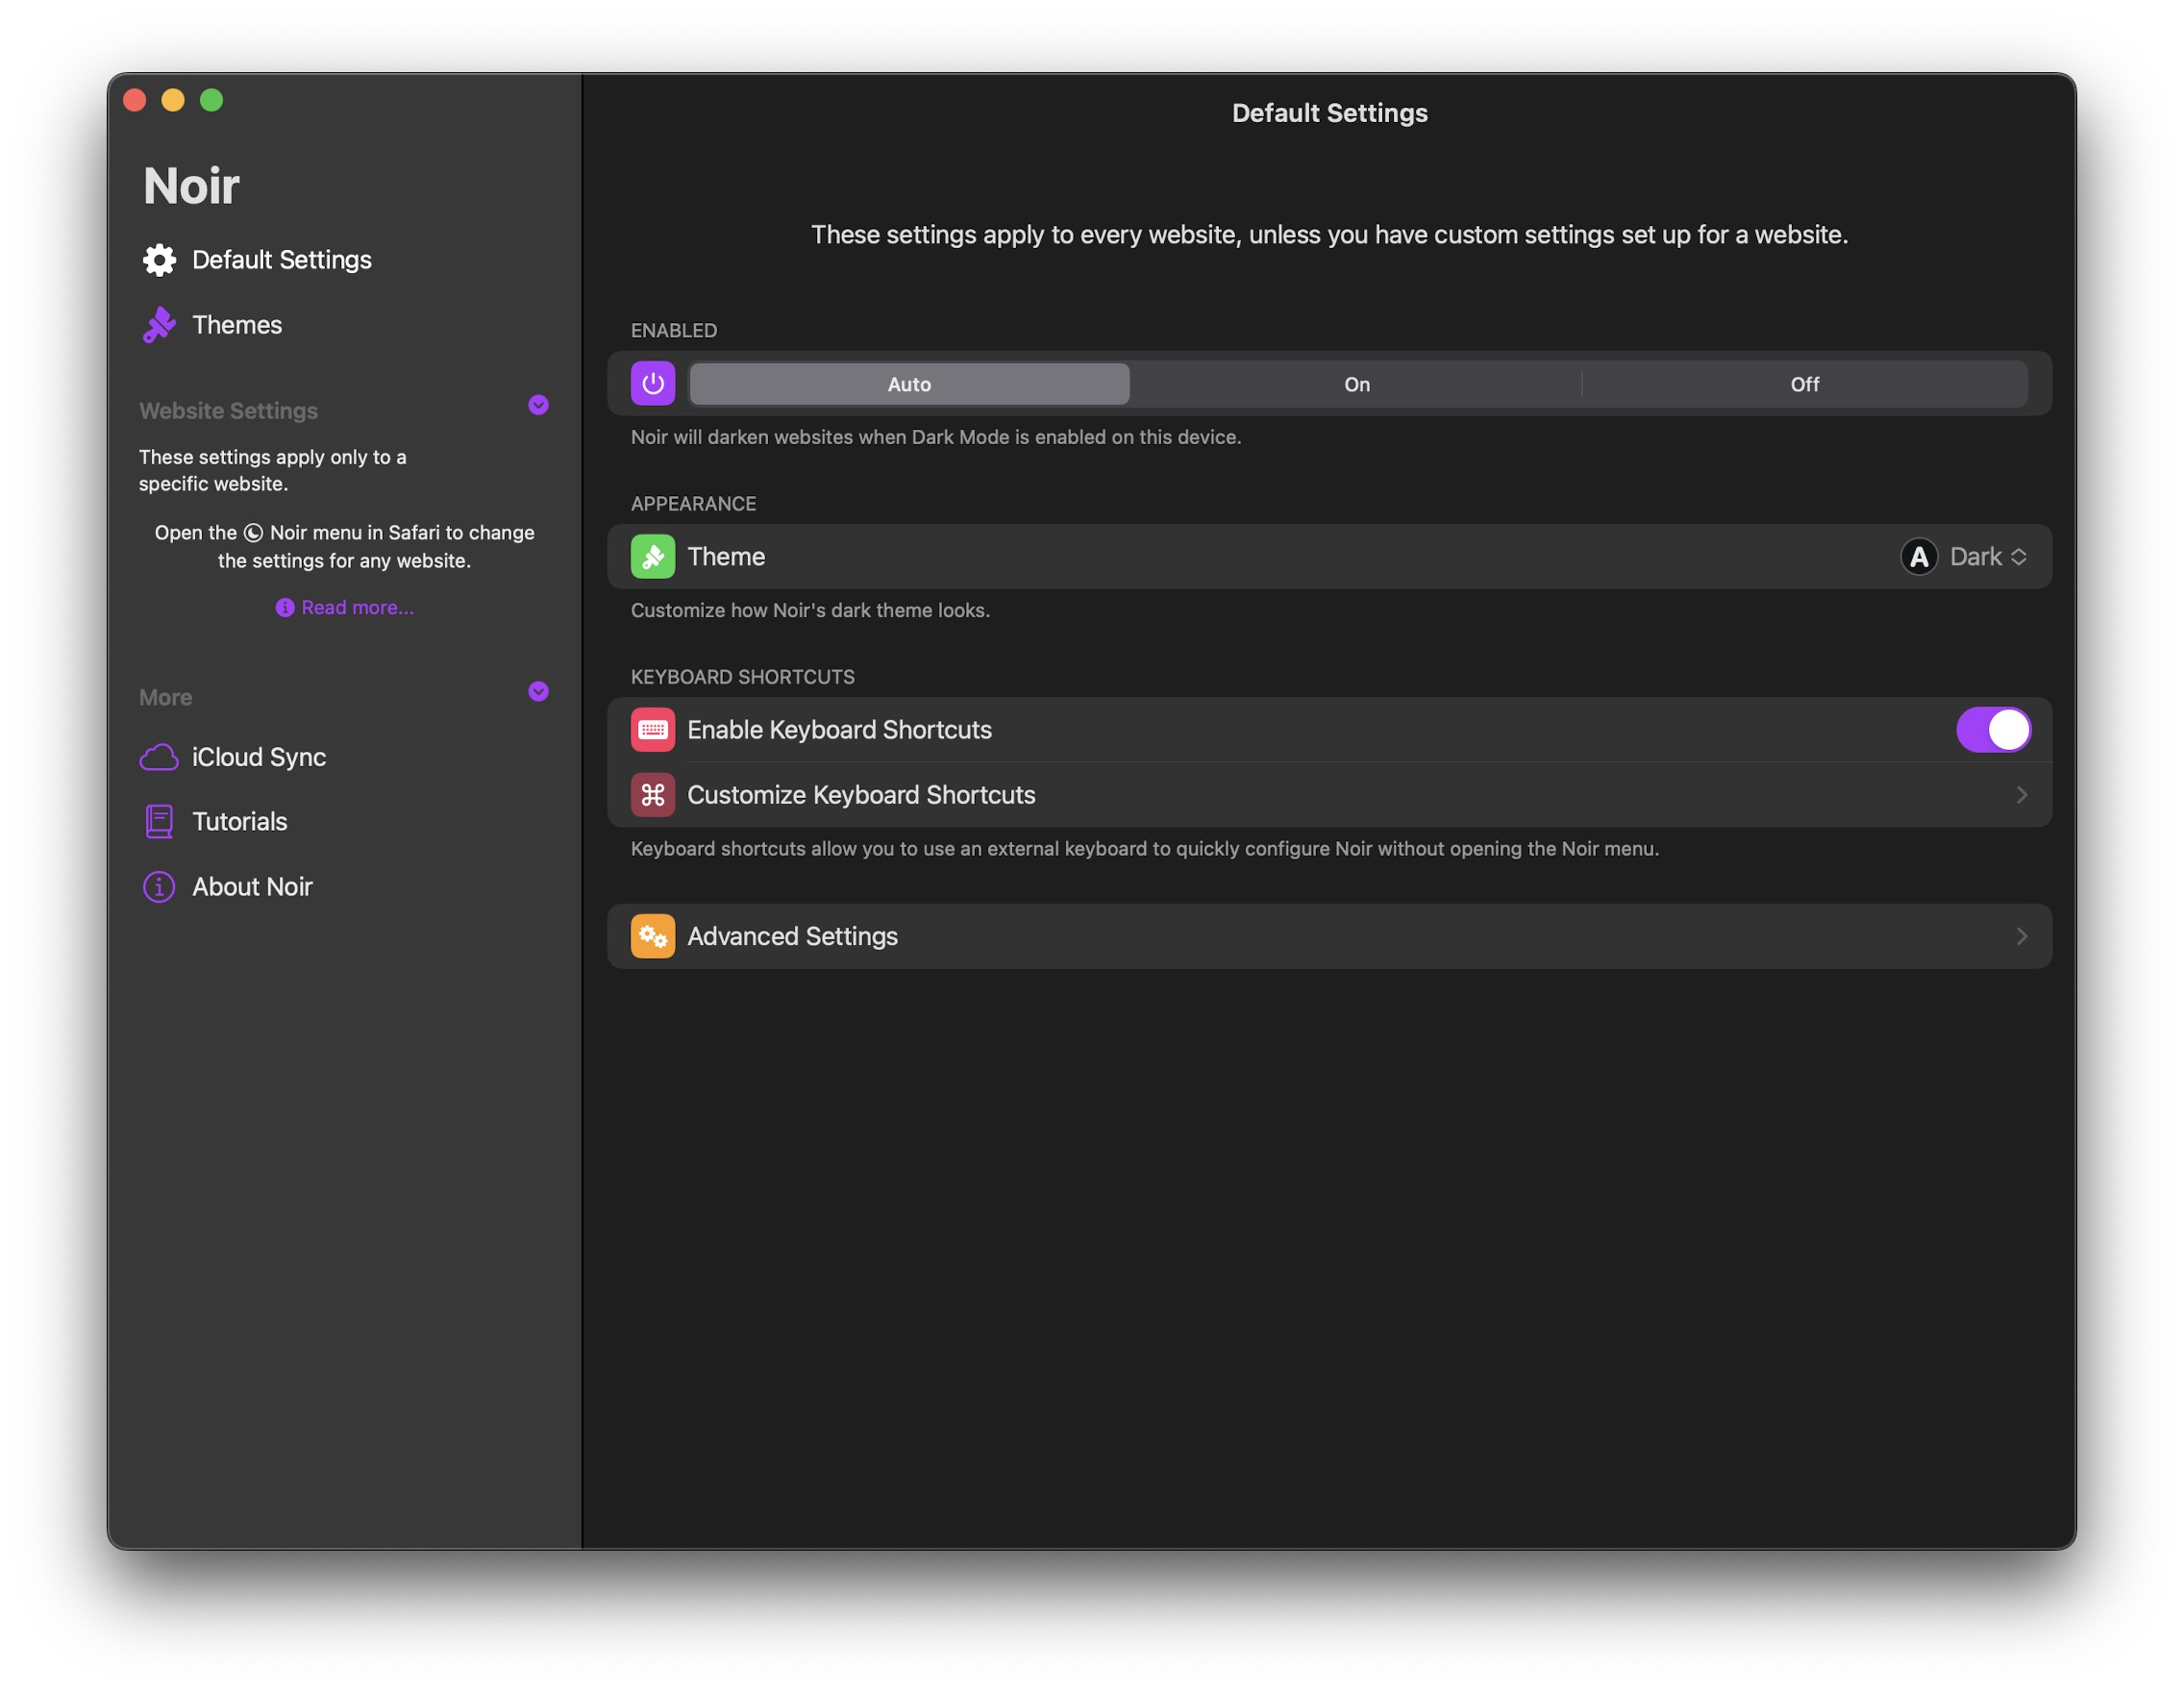Collapse the More section
This screenshot has width=2184, height=1692.
(538, 692)
